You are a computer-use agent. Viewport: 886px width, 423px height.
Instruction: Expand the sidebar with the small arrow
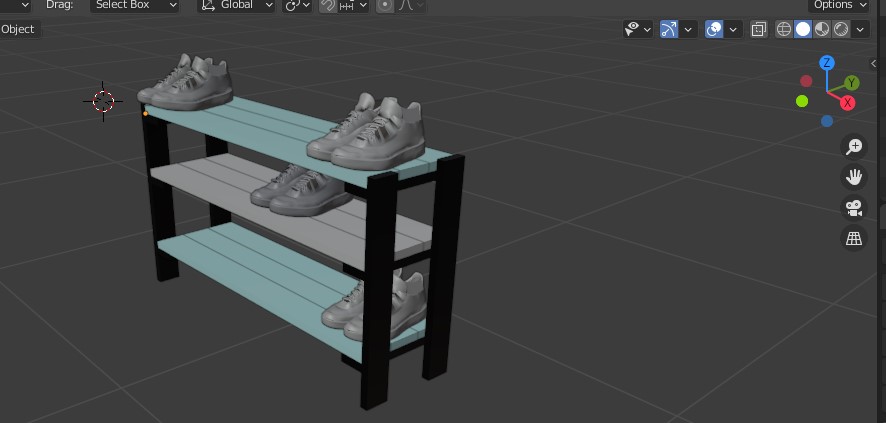[874, 63]
